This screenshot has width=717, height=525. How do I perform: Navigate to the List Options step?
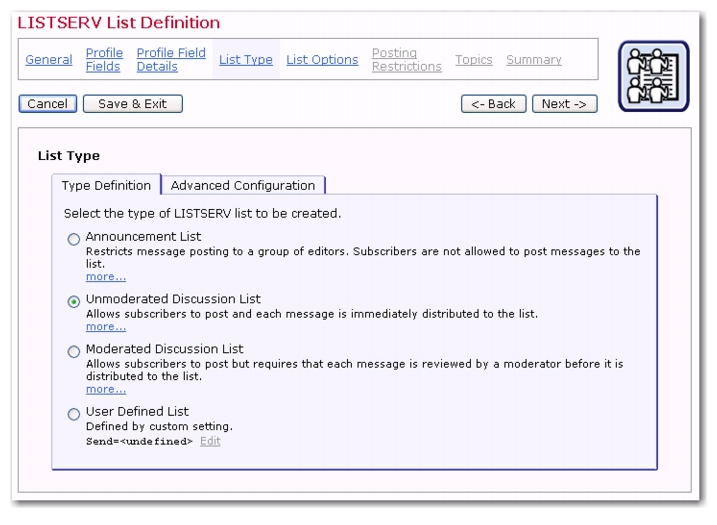click(322, 59)
